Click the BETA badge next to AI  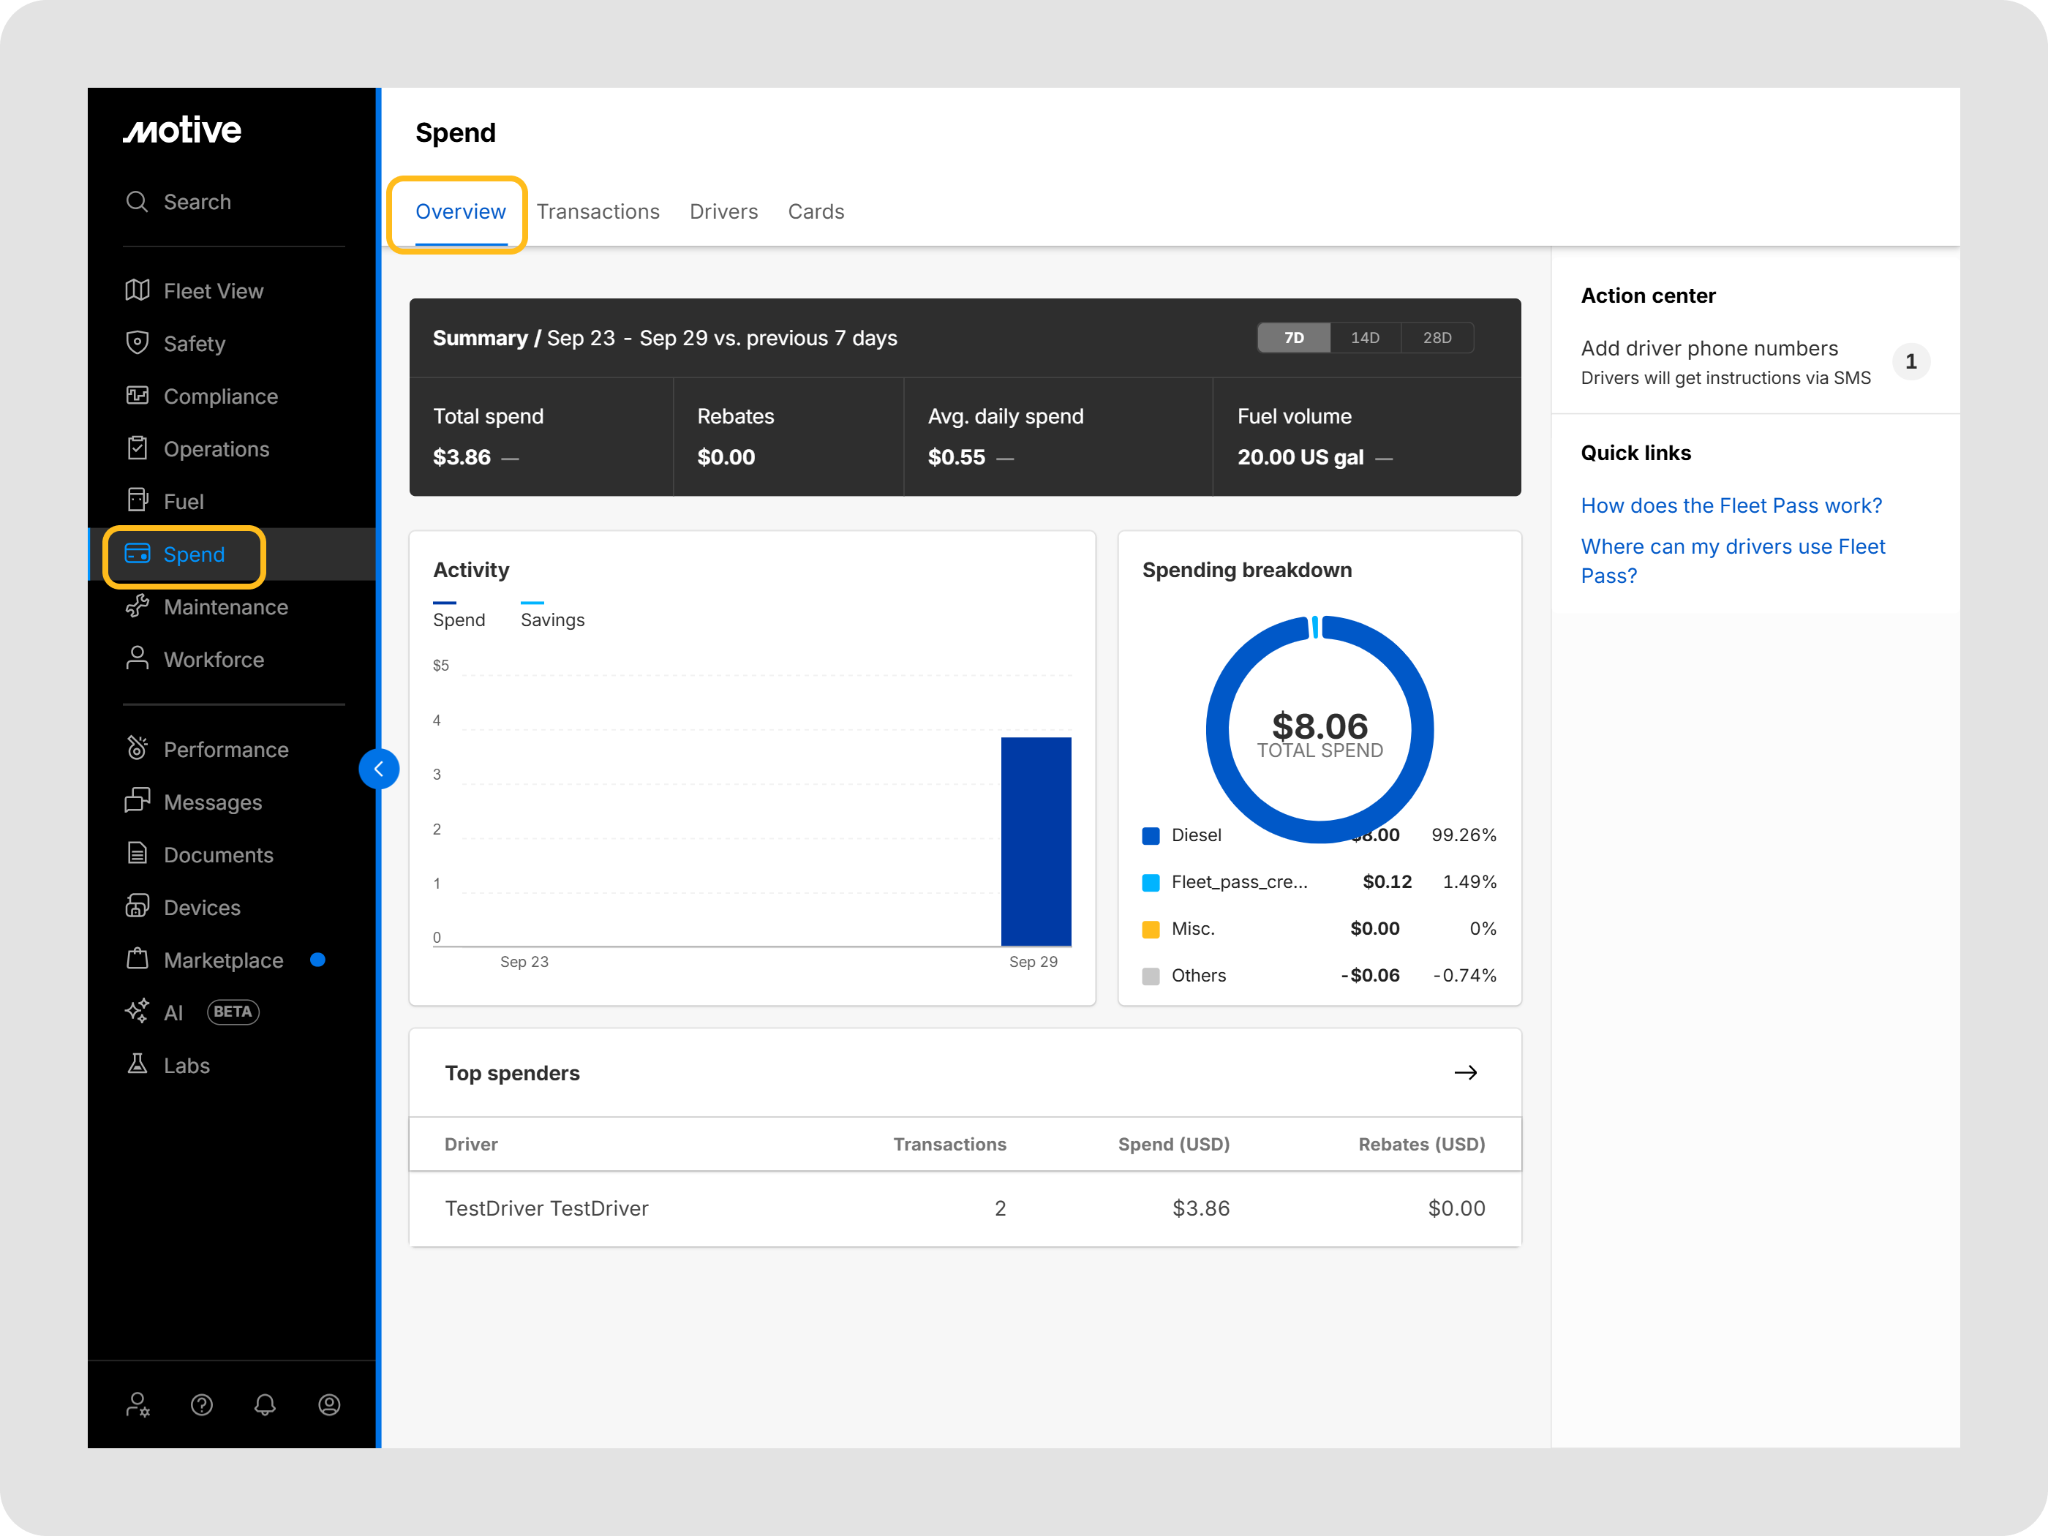233,1012
